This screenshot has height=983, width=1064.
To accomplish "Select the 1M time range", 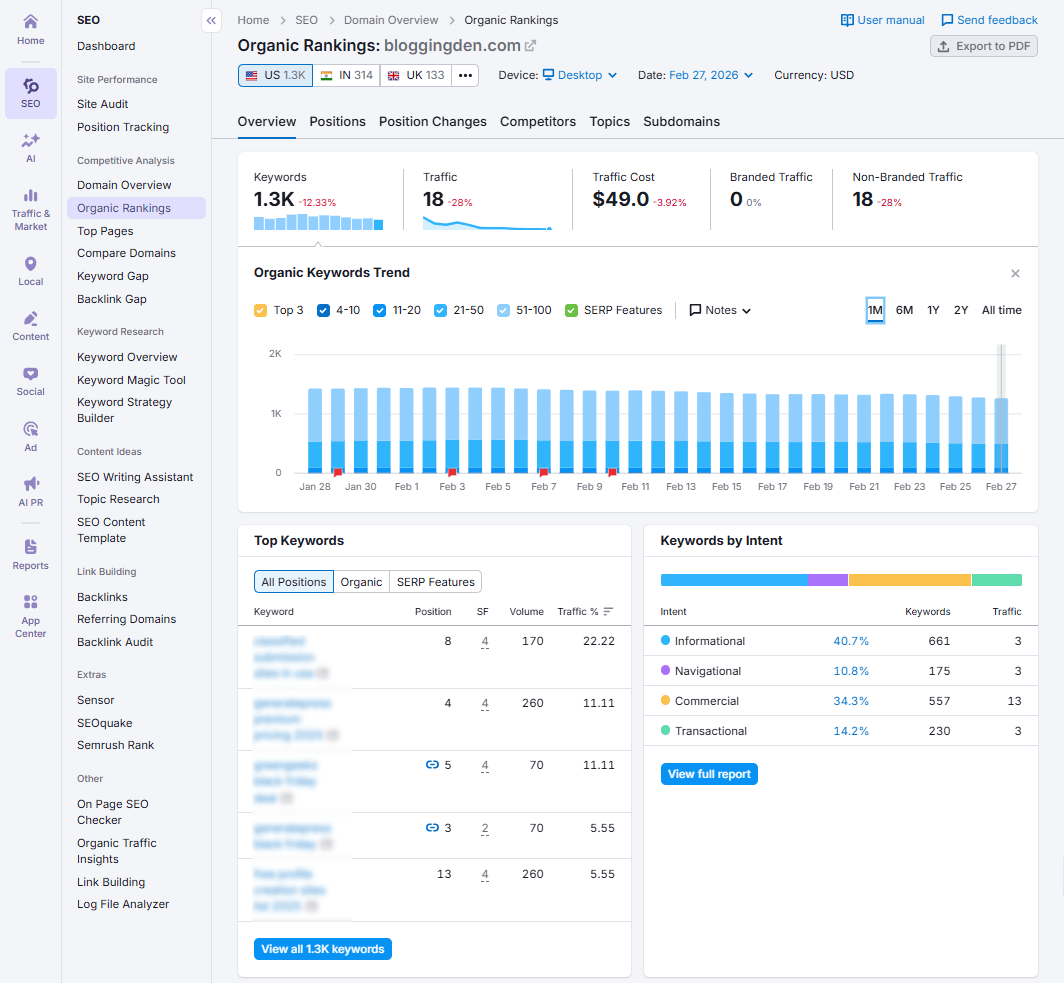I will [875, 310].
